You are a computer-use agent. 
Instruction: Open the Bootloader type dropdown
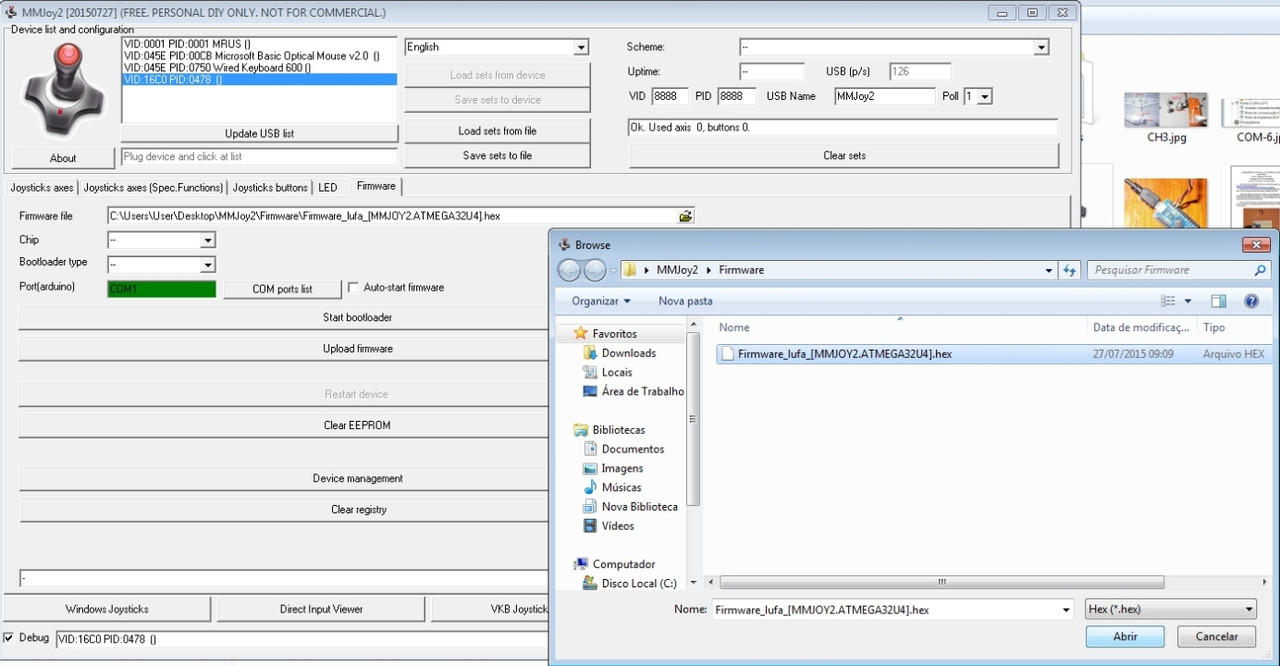pyautogui.click(x=207, y=265)
